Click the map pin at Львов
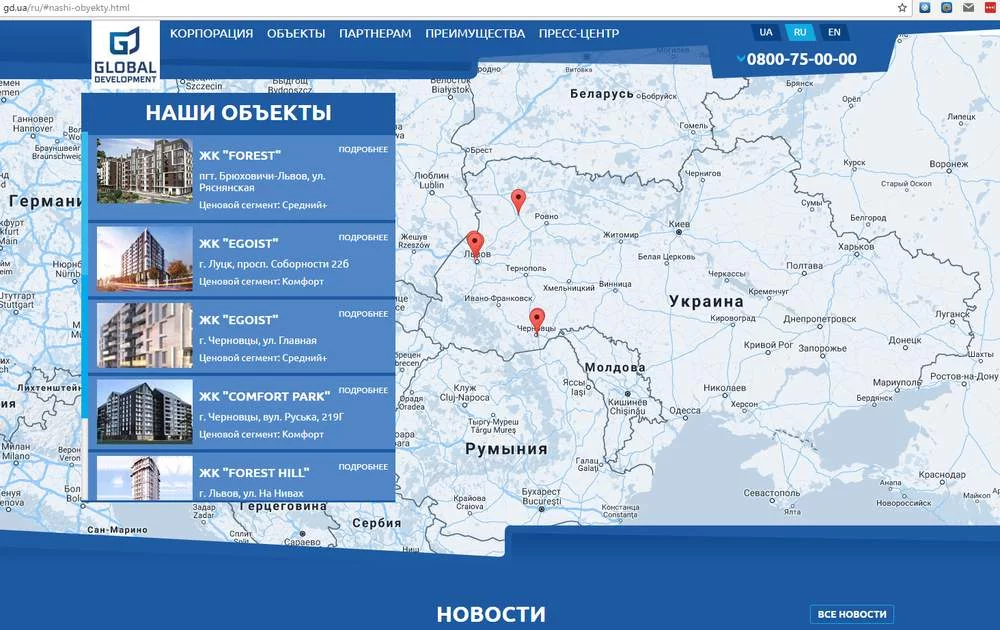 click(x=475, y=244)
